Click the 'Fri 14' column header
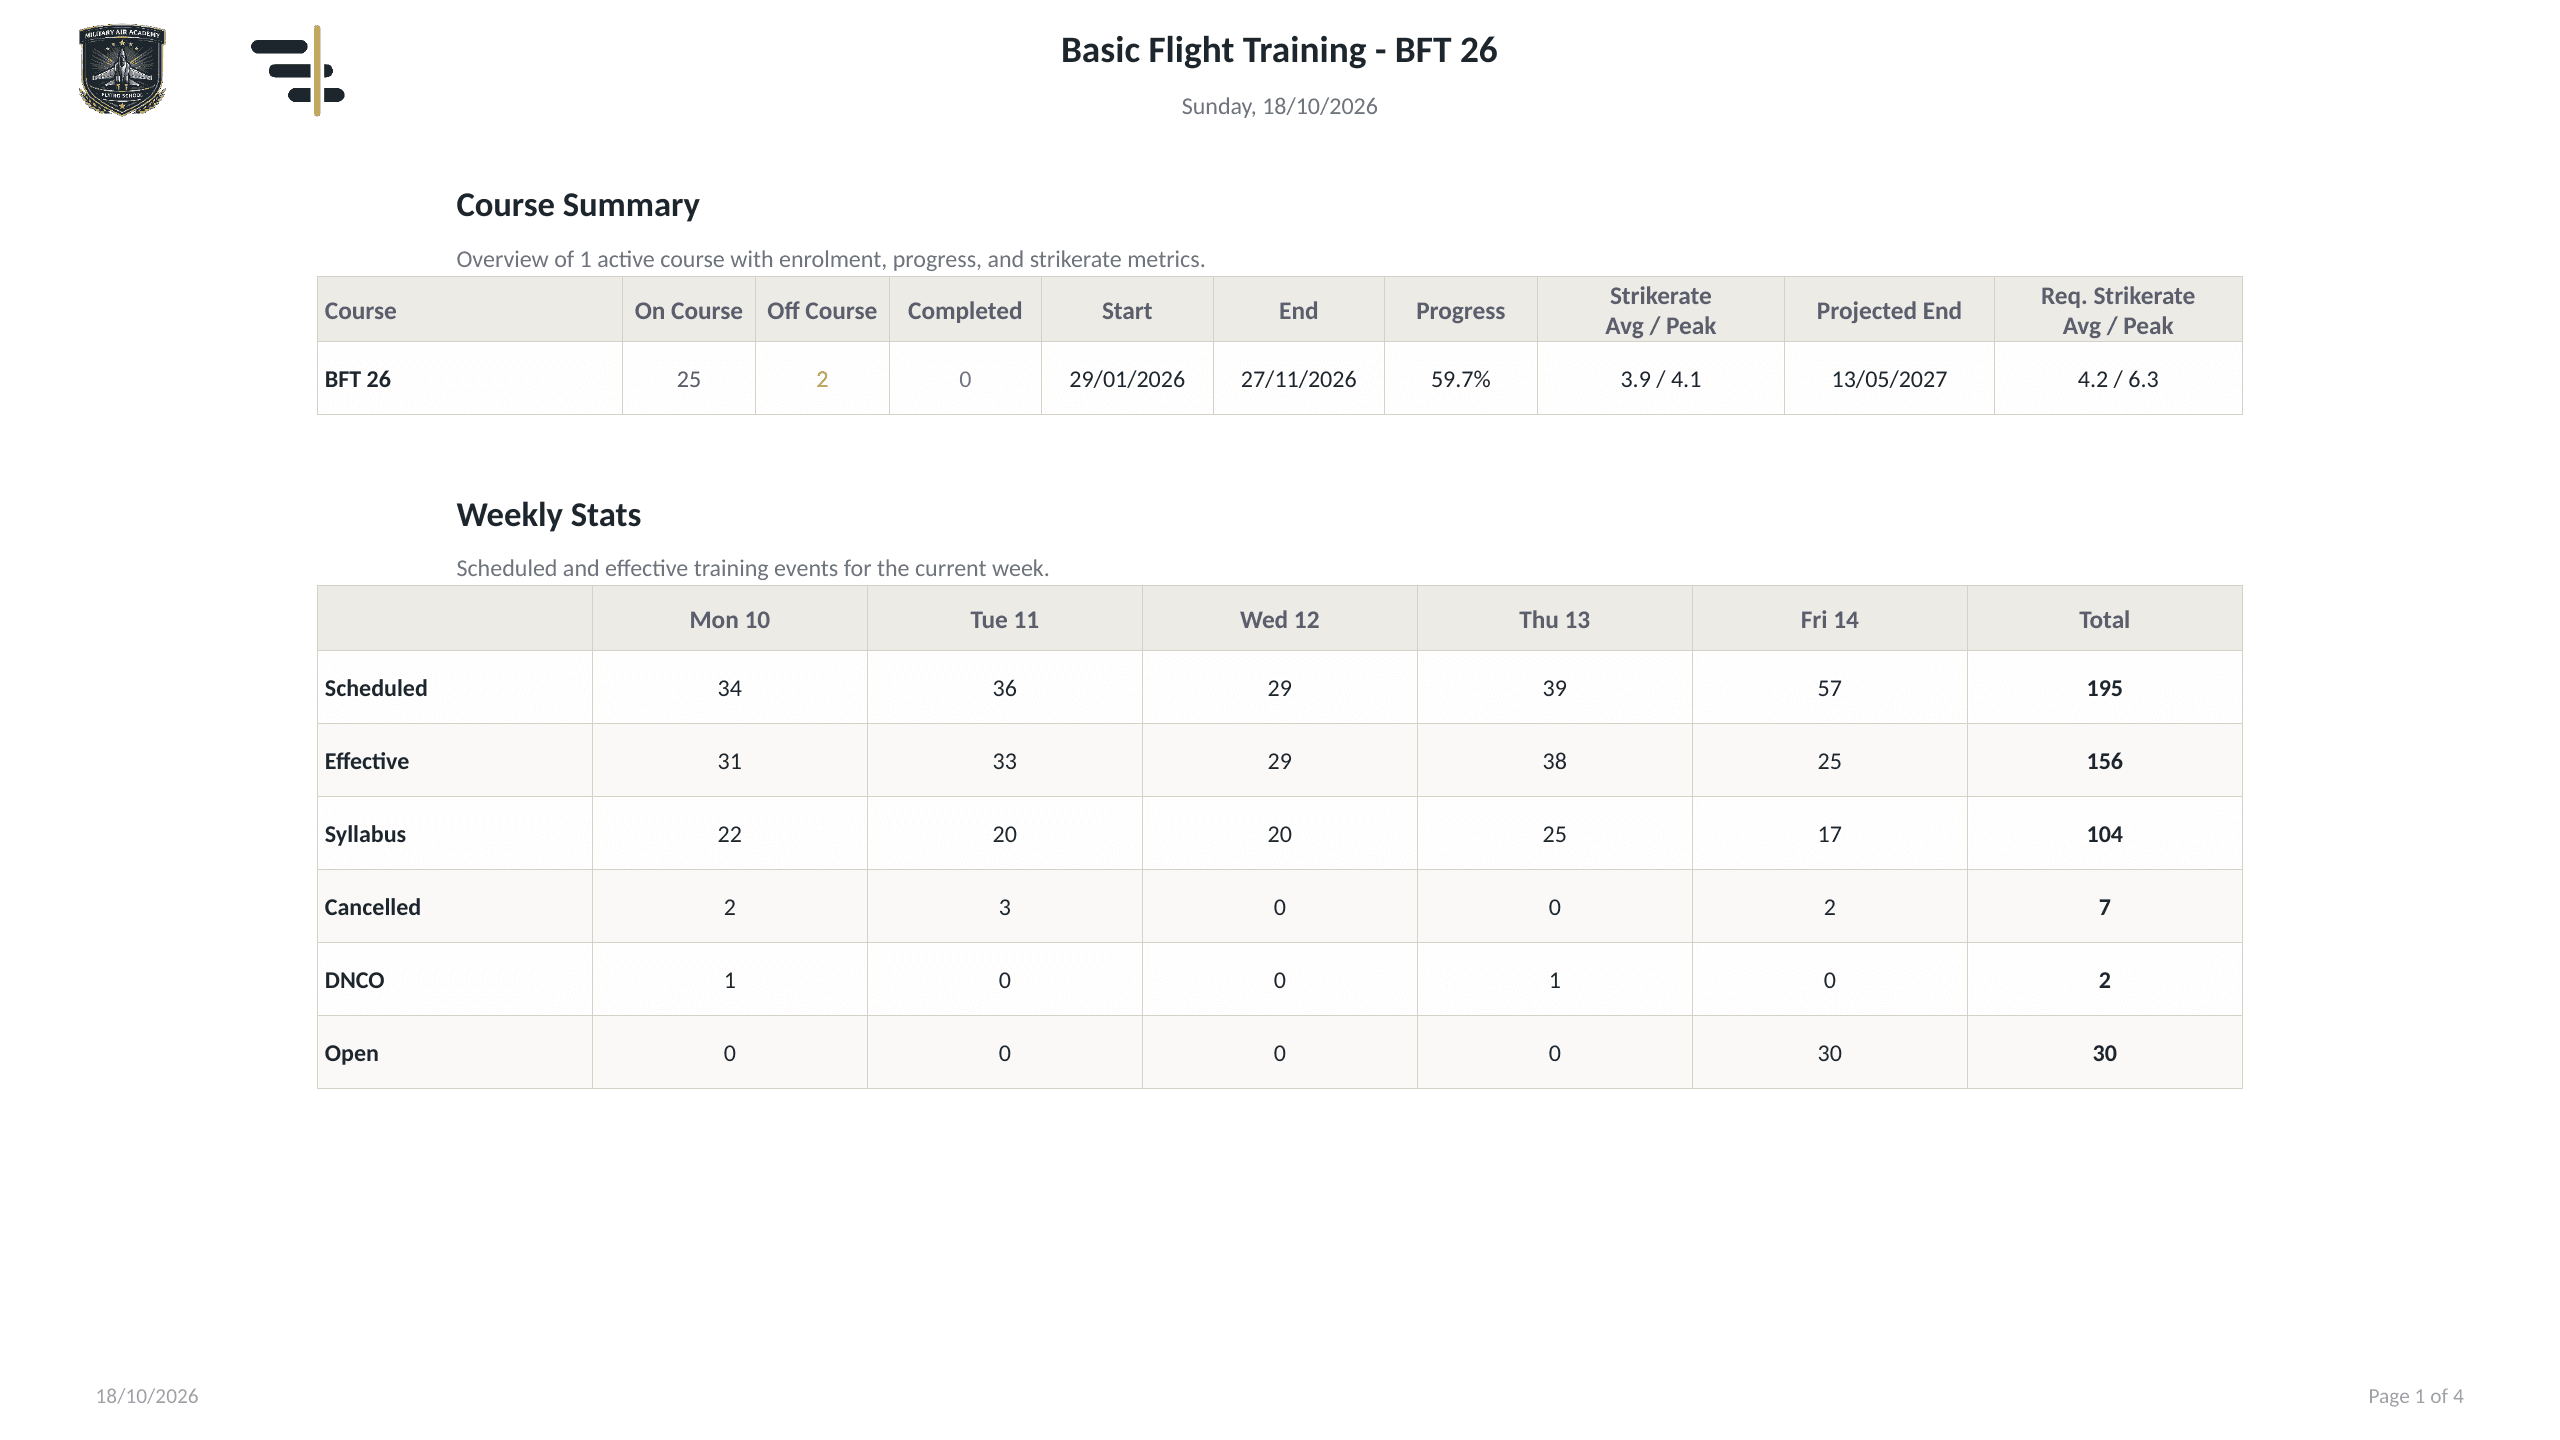The width and height of the screenshot is (2560, 1440). coord(1830,620)
